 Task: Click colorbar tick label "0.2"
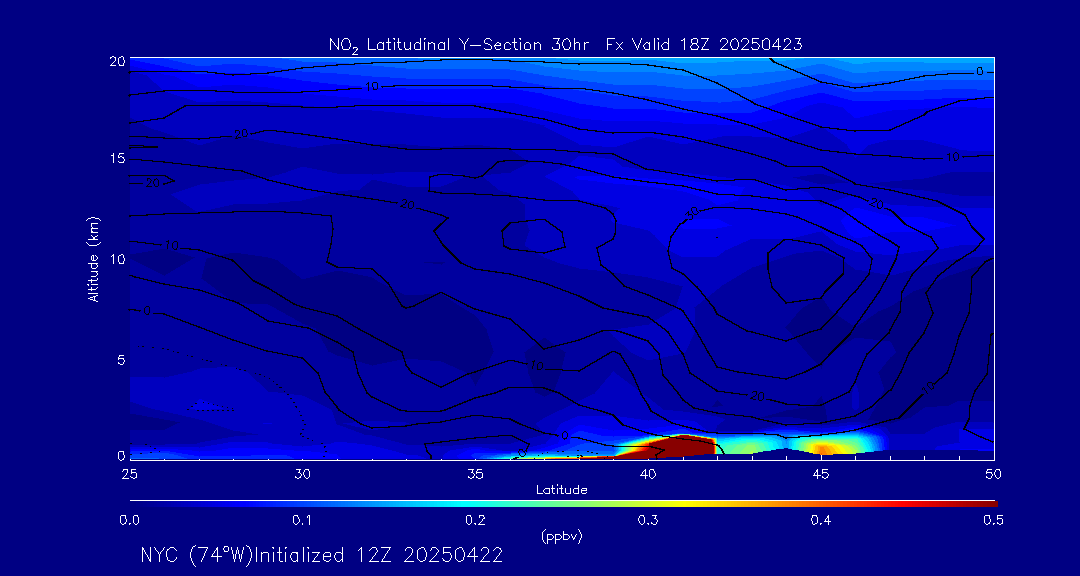475,520
